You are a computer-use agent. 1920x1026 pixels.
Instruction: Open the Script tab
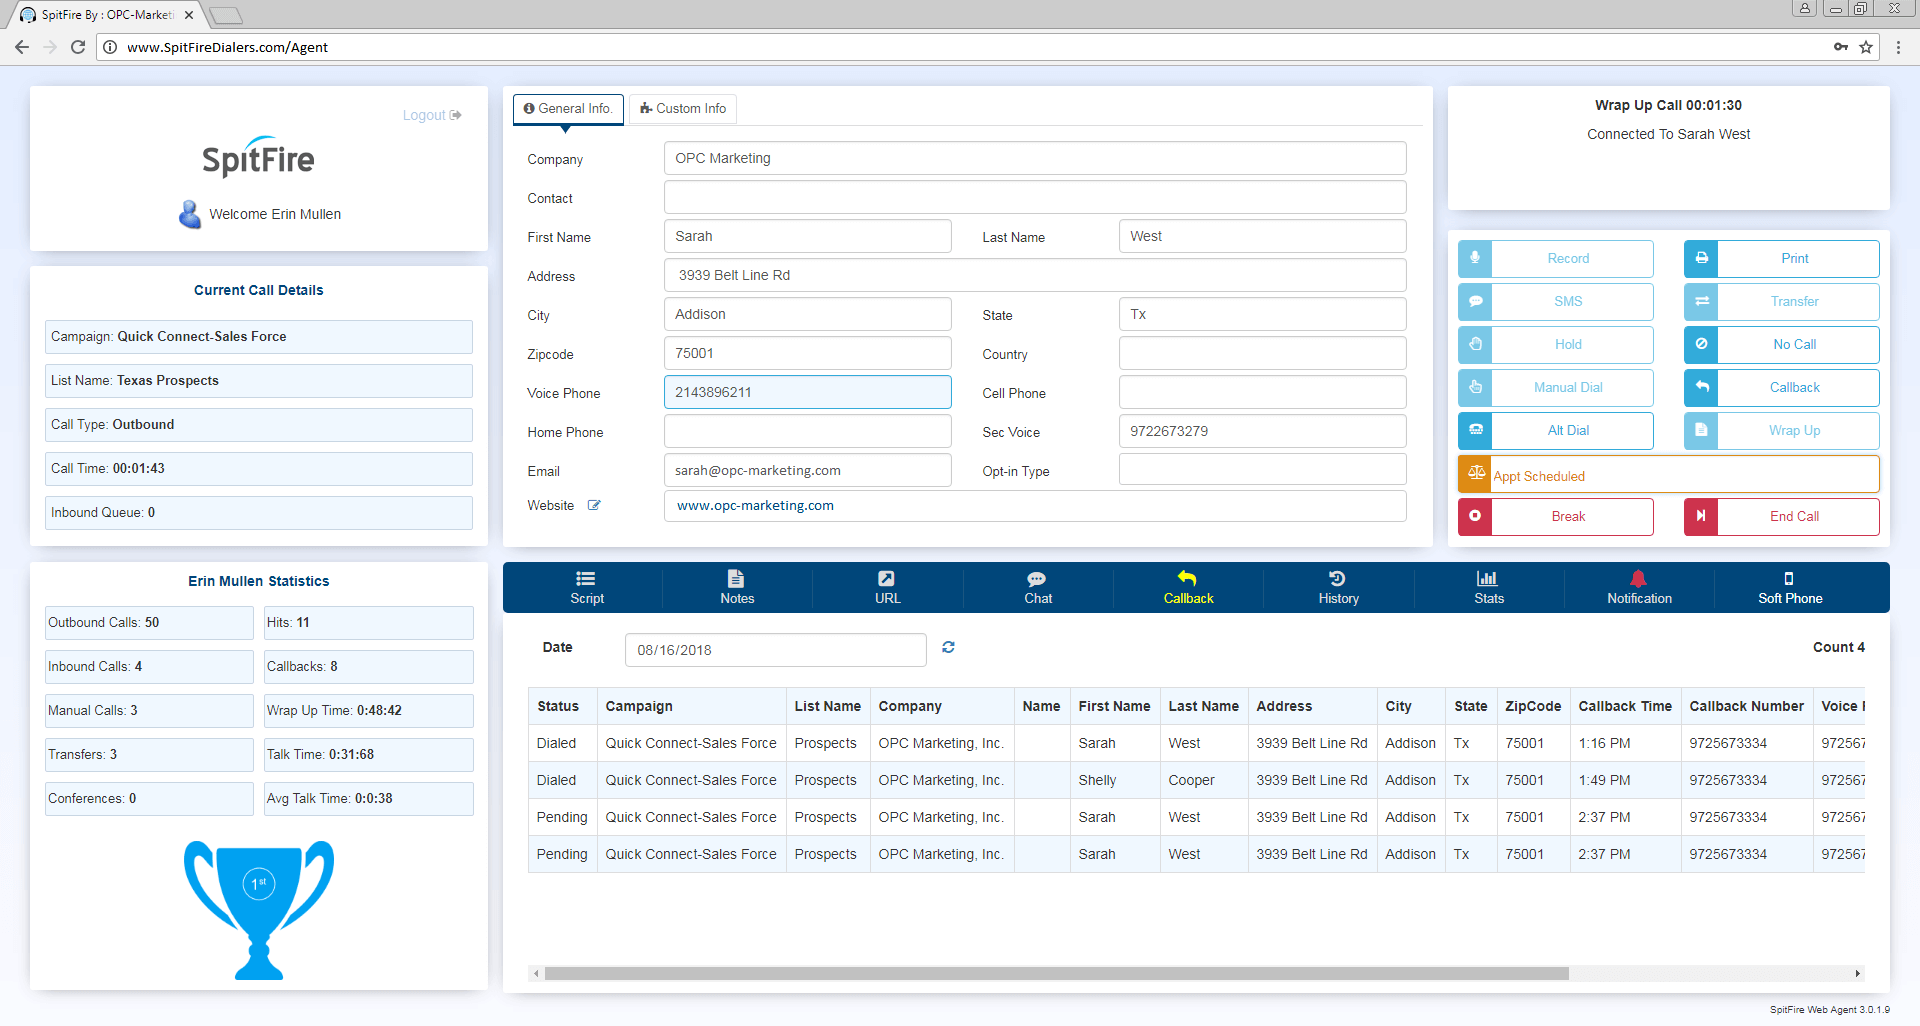point(587,588)
